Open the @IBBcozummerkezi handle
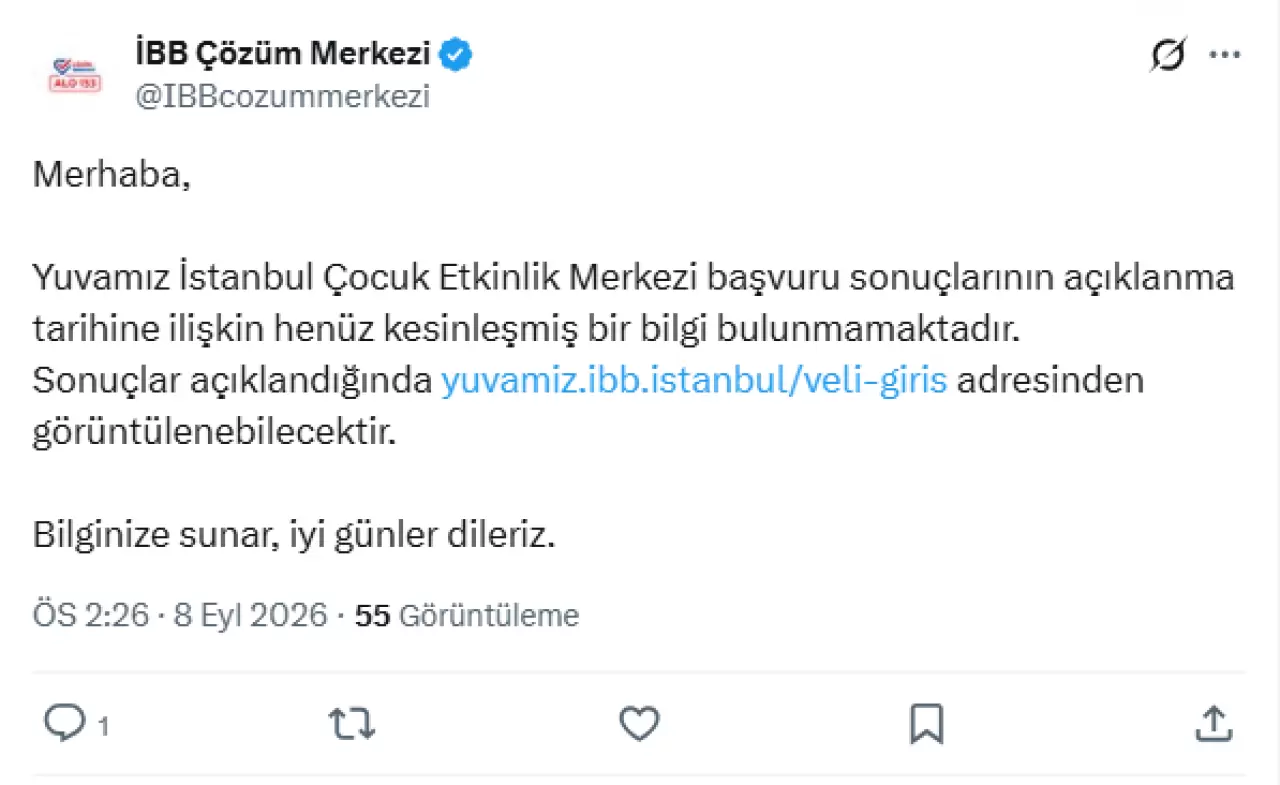This screenshot has width=1280, height=785. pyautogui.click(x=282, y=96)
